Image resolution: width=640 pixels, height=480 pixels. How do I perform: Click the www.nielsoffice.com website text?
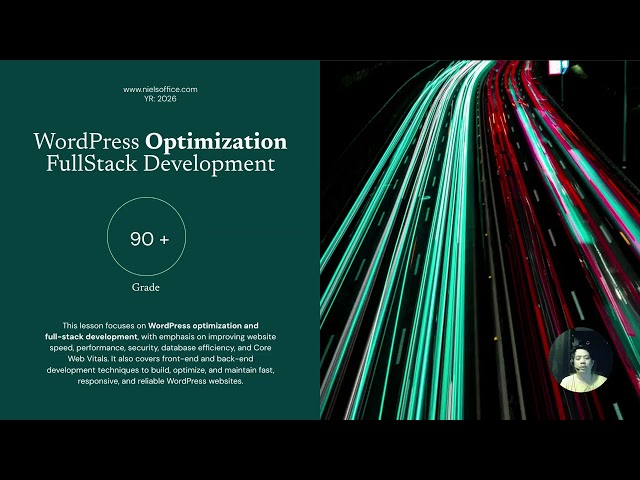click(160, 89)
